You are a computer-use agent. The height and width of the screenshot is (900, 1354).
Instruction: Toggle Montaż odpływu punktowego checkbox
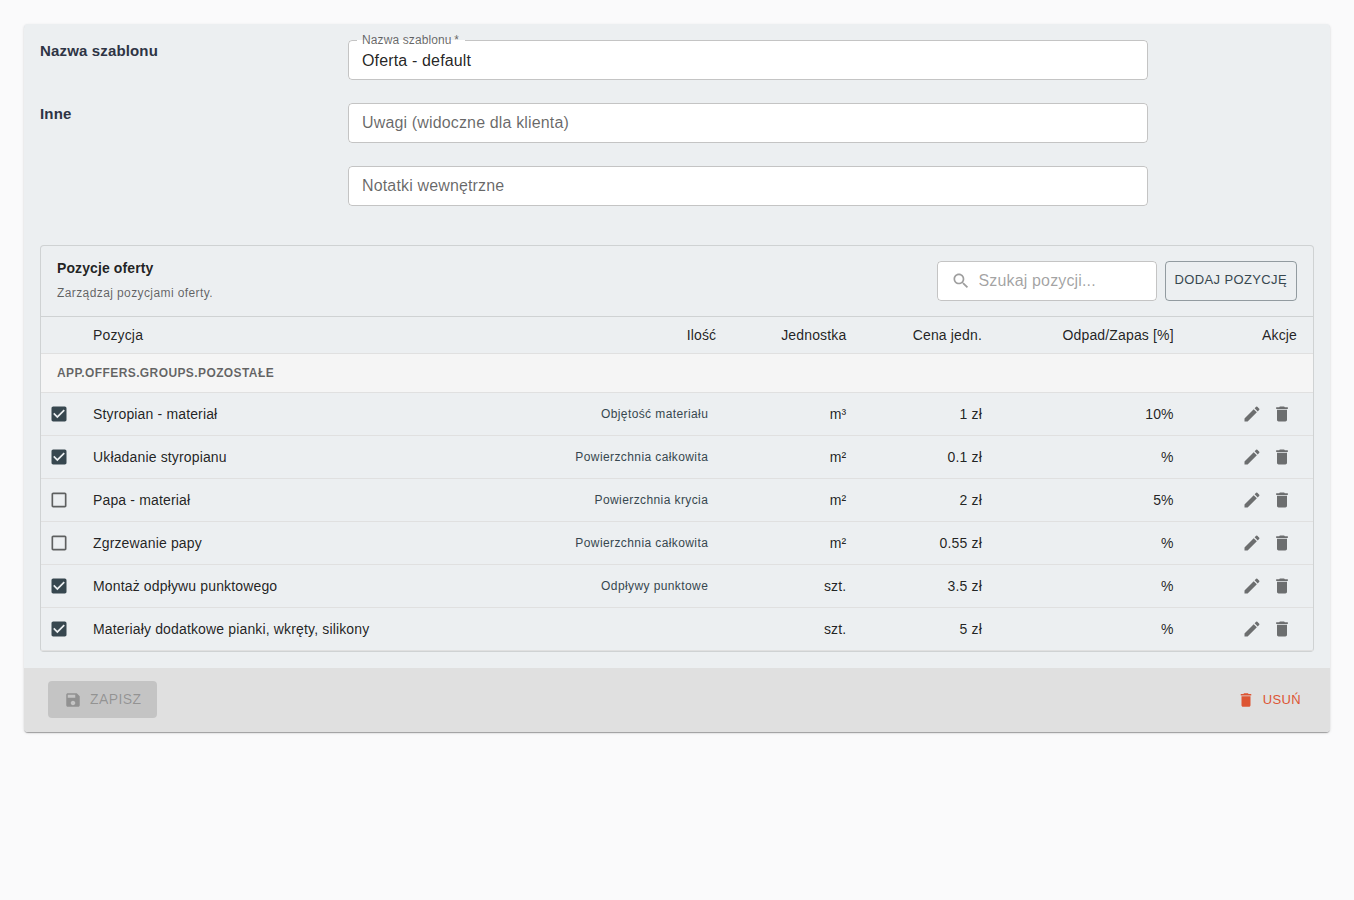point(59,586)
